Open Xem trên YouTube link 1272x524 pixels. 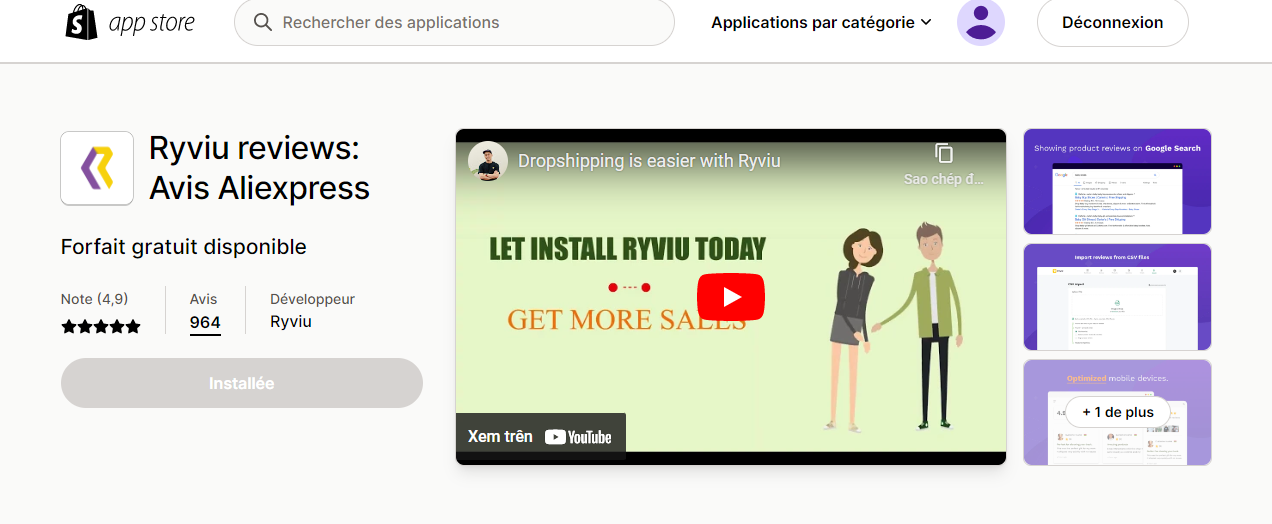point(540,437)
